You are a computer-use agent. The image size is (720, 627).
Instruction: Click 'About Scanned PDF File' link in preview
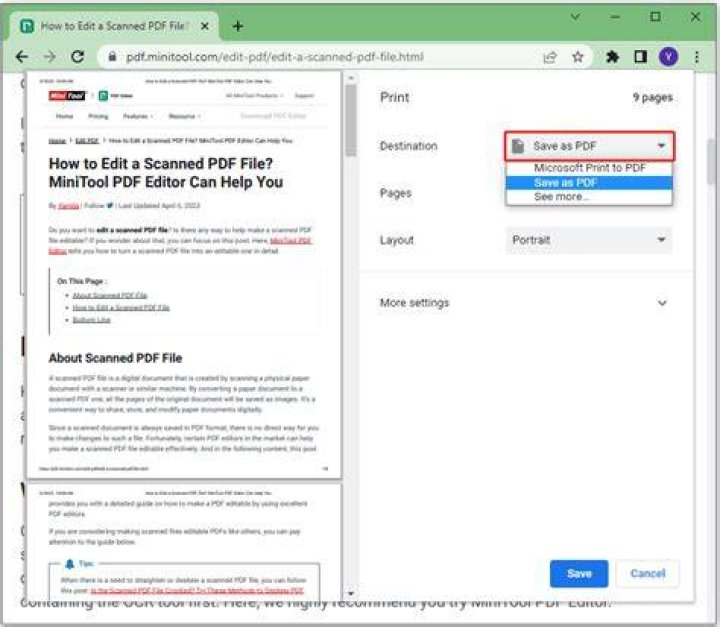110,295
